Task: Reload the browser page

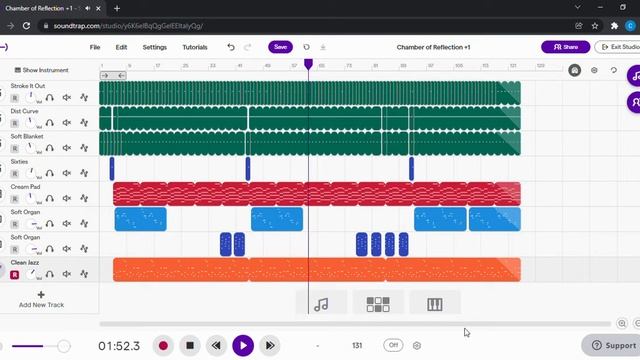Action: (x=27, y=26)
